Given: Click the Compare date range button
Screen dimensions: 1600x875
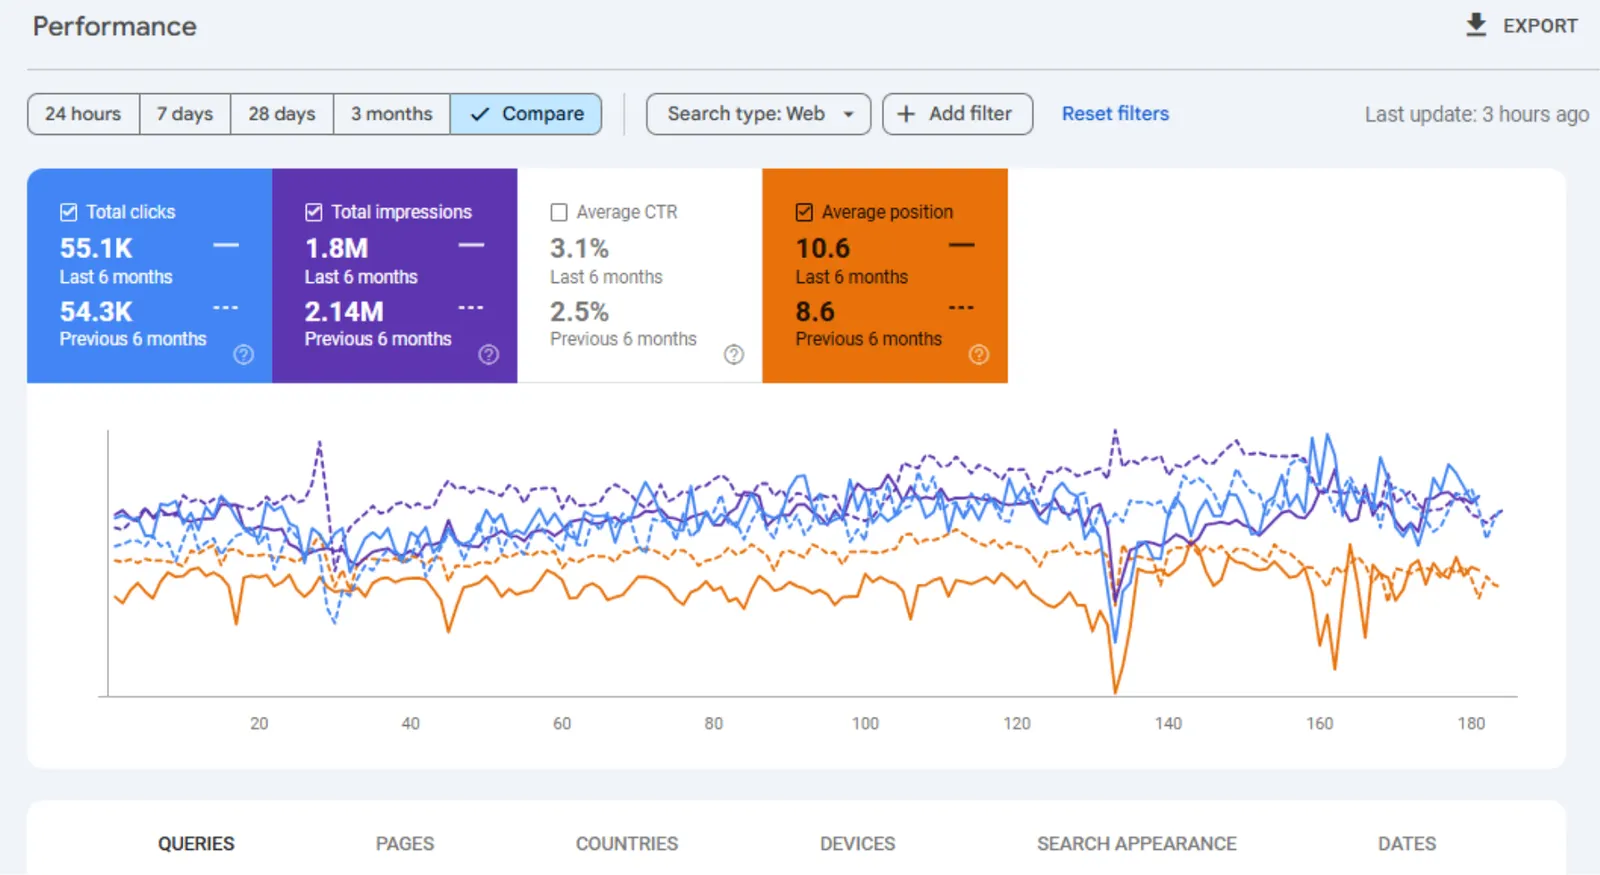Looking at the screenshot, I should [526, 114].
